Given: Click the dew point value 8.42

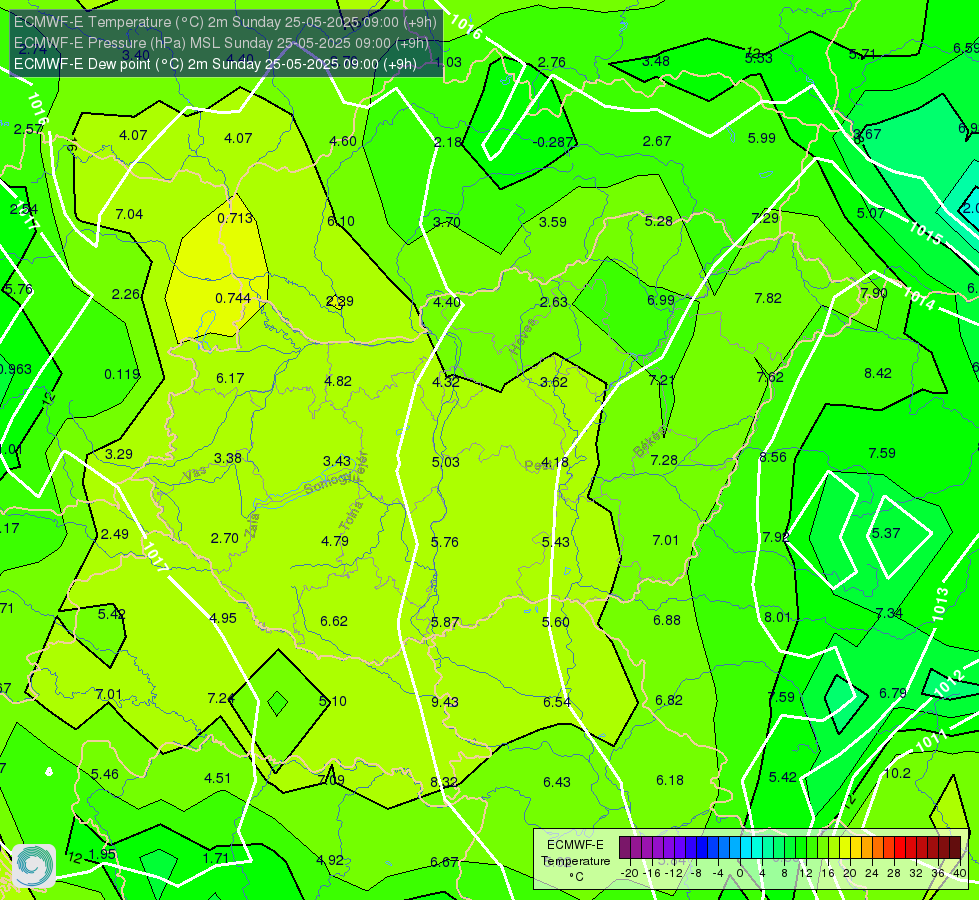Looking at the screenshot, I should pos(878,373).
